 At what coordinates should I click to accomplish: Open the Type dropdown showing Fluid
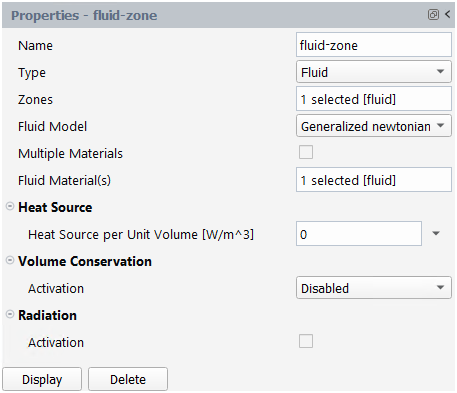point(374,72)
